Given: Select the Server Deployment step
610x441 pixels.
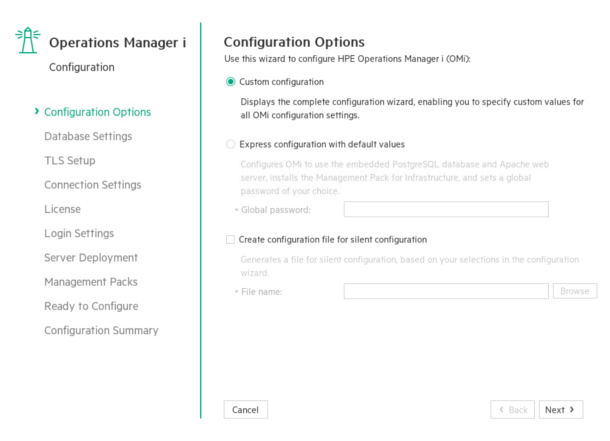Looking at the screenshot, I should pos(91,257).
